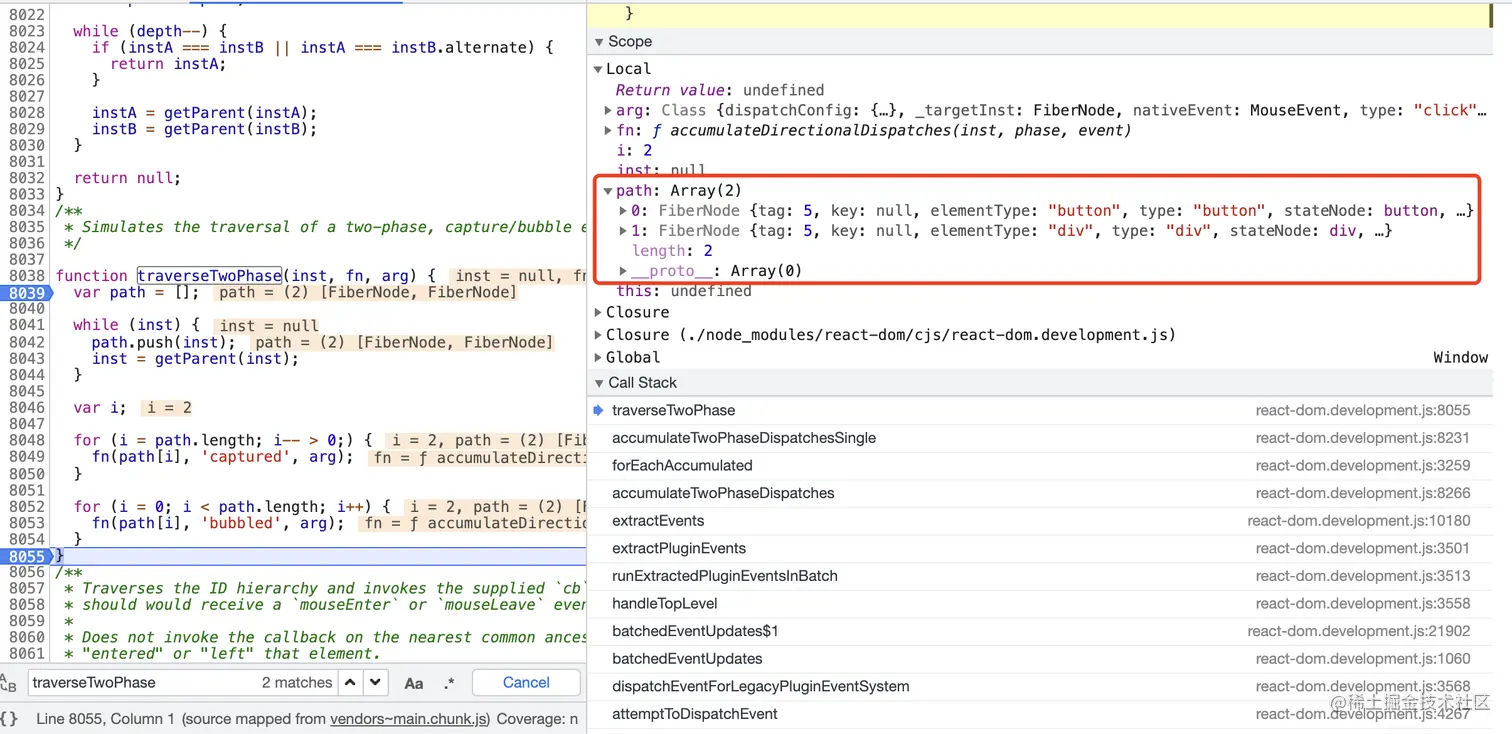1512x734 pixels.
Task: Click the '2 matches' search count
Action: (297, 683)
